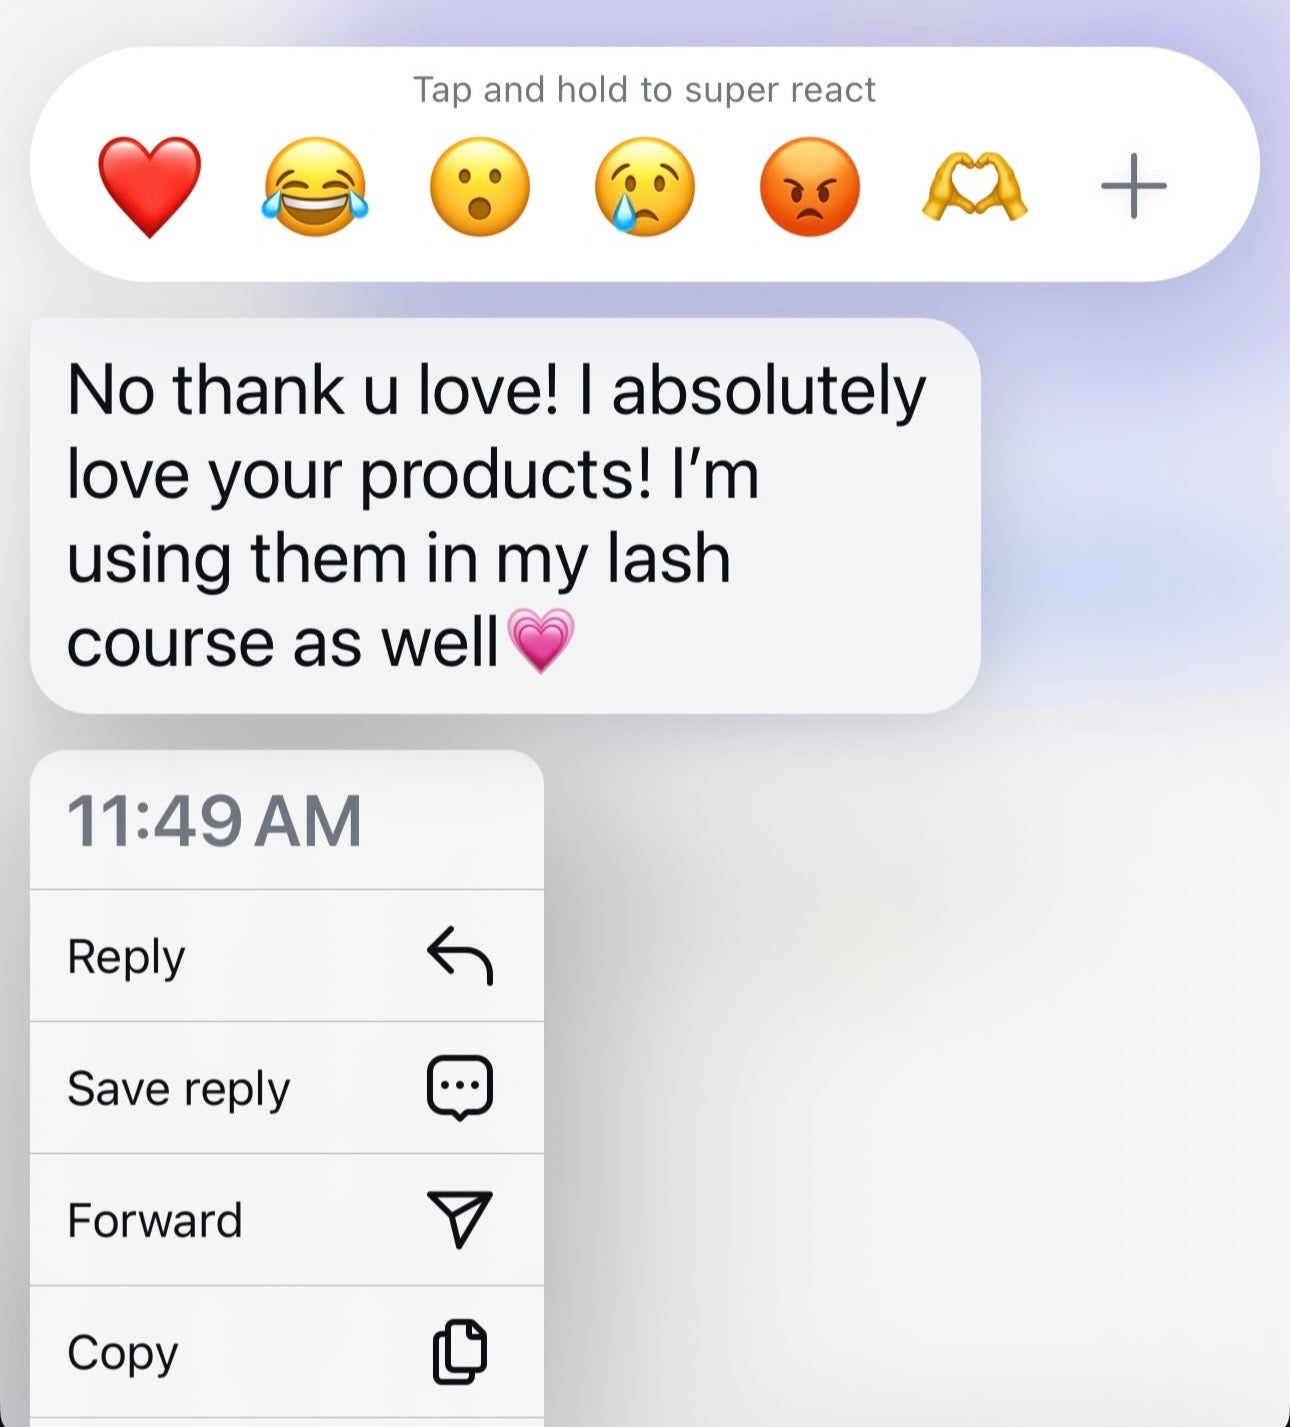
Task: Select Save reply menu entry
Action: pyautogui.click(x=287, y=1088)
